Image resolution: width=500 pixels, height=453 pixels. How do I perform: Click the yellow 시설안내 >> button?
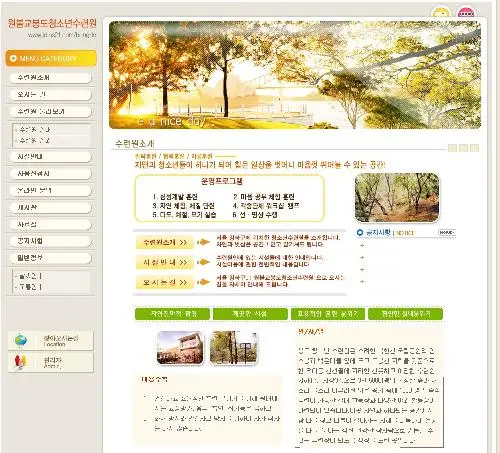pos(165,262)
